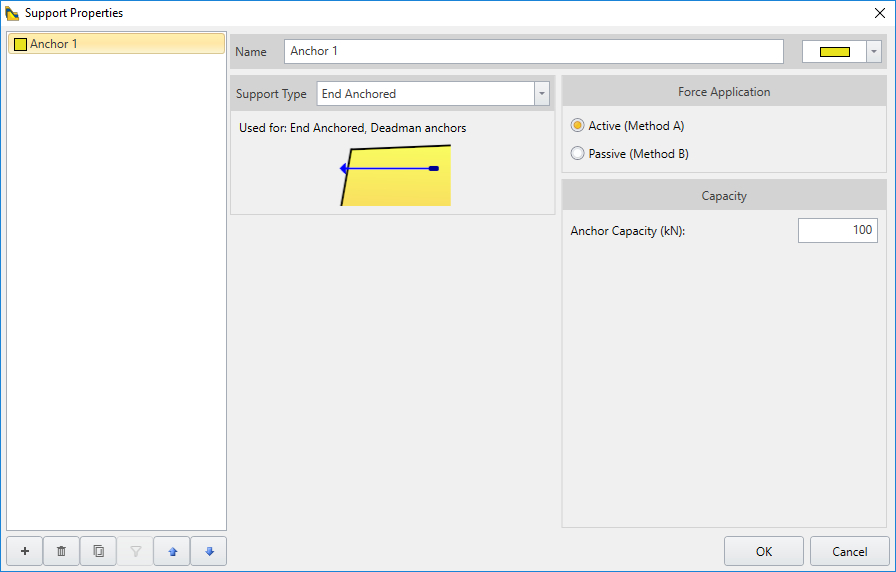Image resolution: width=896 pixels, height=572 pixels.
Task: Move support down with blue down arrow
Action: 209,551
